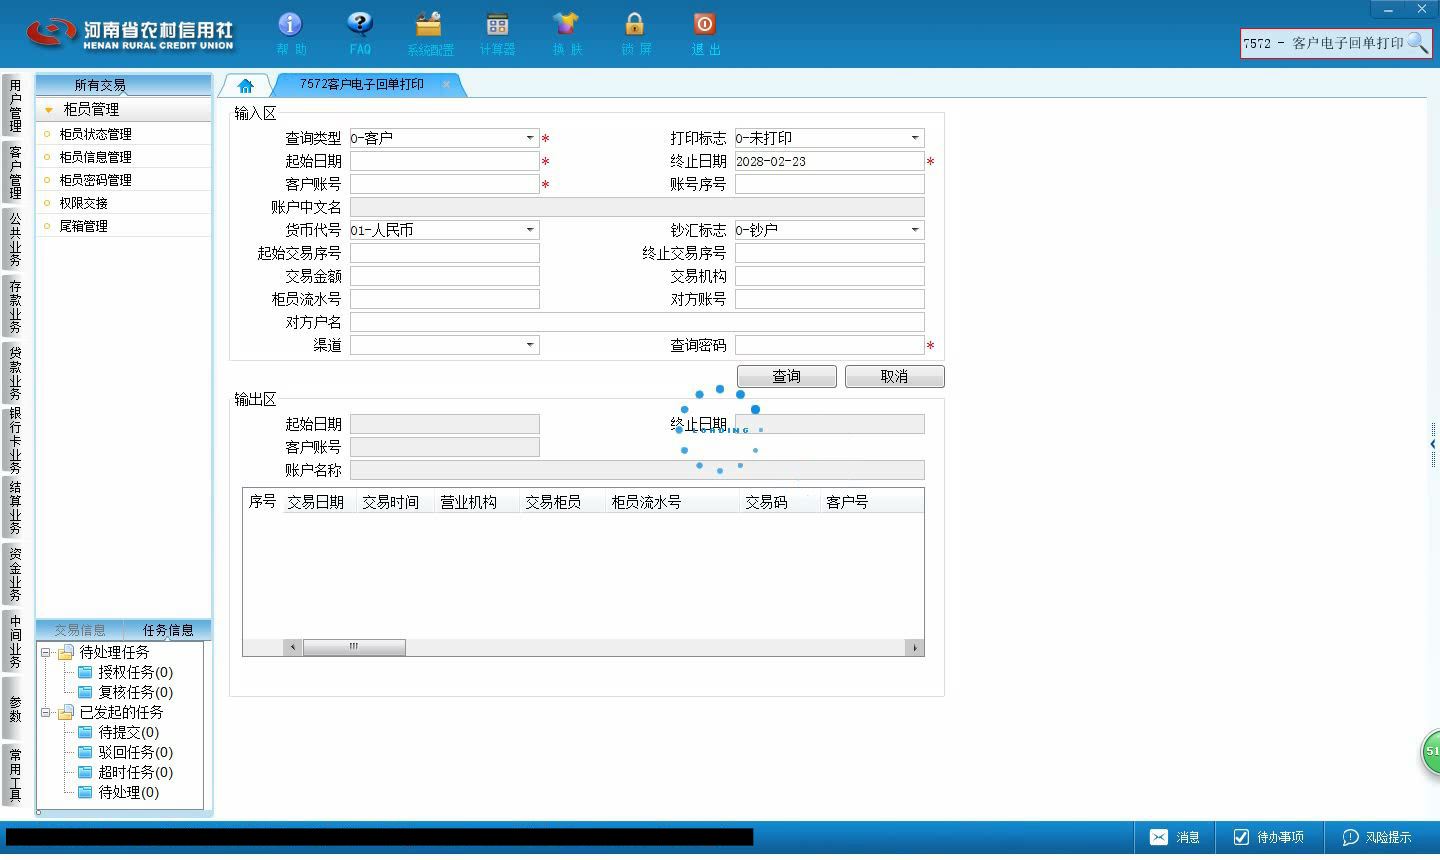
Task: Click the 交易金额 input field
Action: 445,276
